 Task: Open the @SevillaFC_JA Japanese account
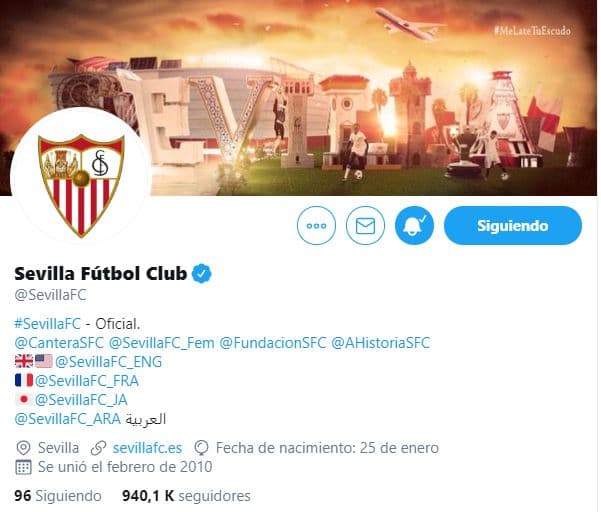tap(81, 400)
